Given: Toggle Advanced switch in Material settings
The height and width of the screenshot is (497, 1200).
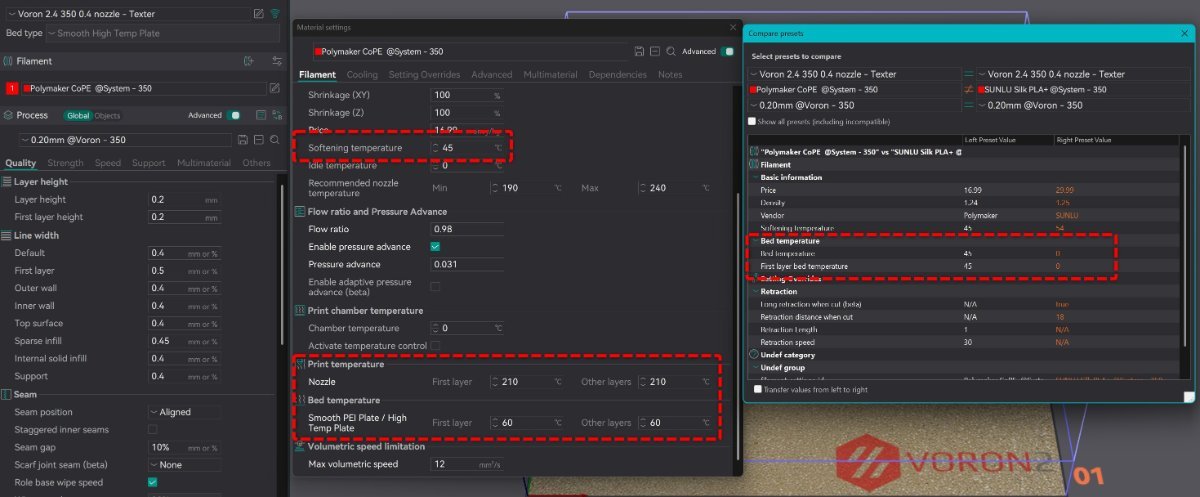Looking at the screenshot, I should click(728, 51).
